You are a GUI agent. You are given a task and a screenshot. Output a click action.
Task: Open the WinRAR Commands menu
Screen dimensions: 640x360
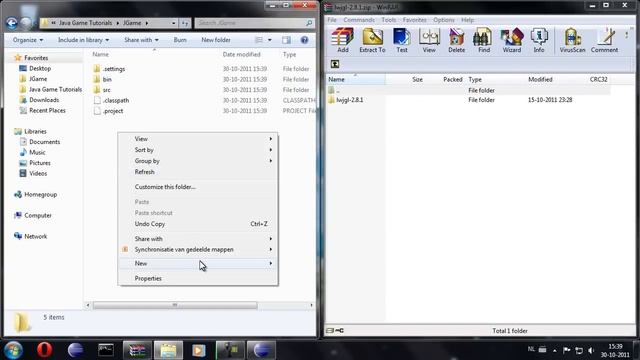(x=358, y=20)
